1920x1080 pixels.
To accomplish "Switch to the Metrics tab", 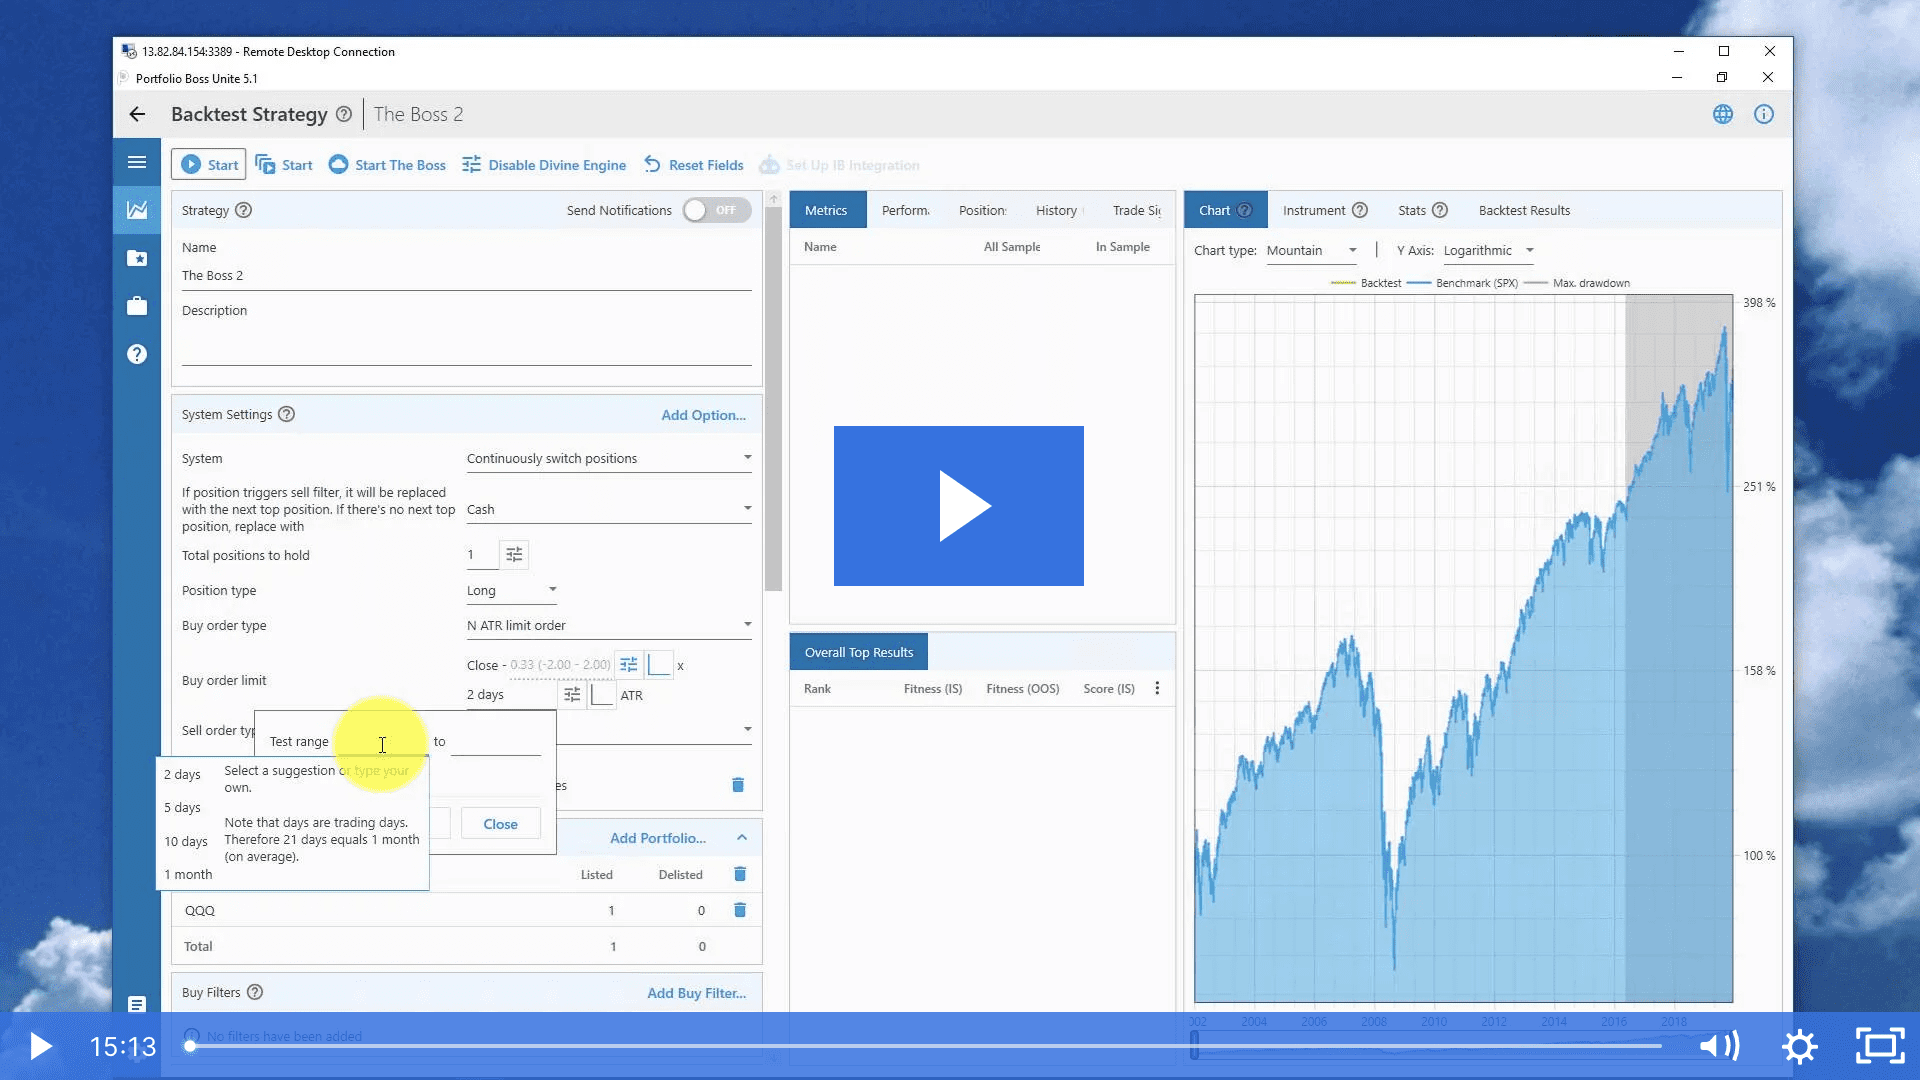I will coord(826,210).
